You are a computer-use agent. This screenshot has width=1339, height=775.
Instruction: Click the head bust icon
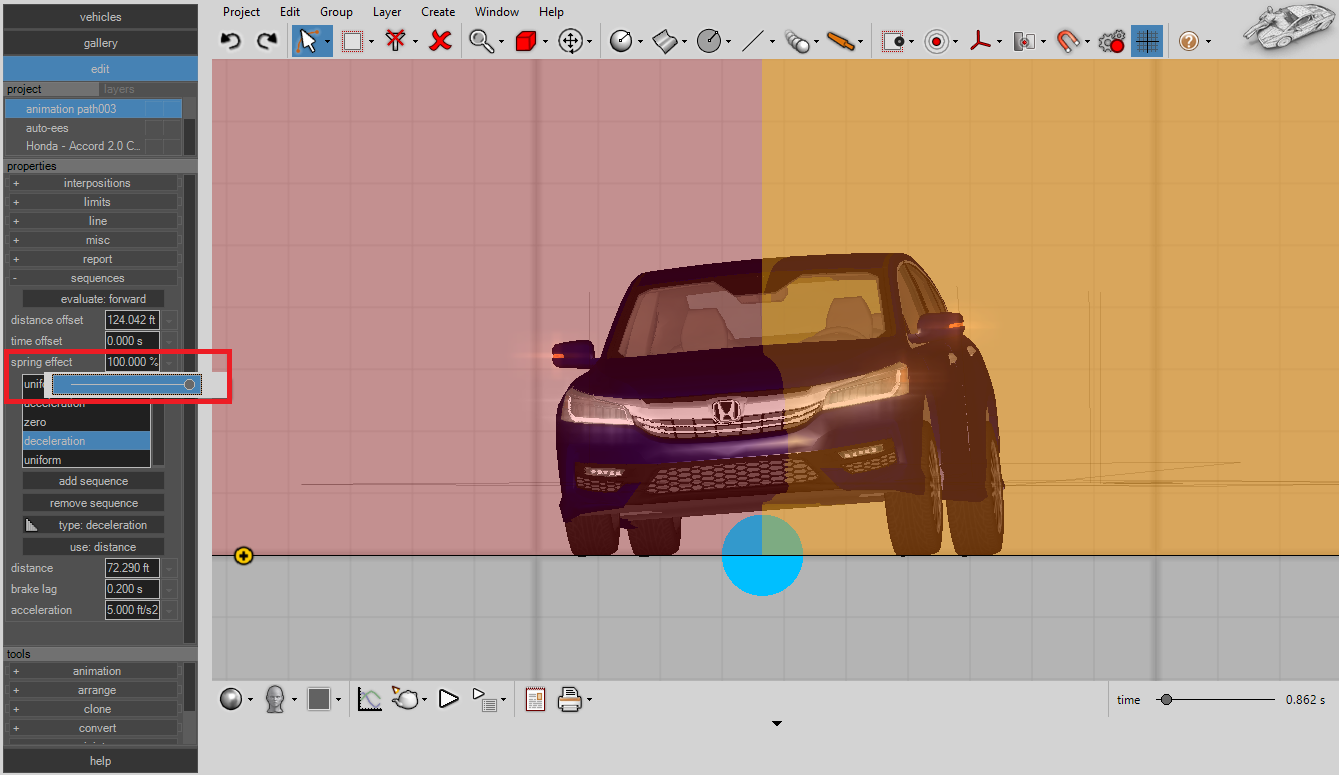275,699
